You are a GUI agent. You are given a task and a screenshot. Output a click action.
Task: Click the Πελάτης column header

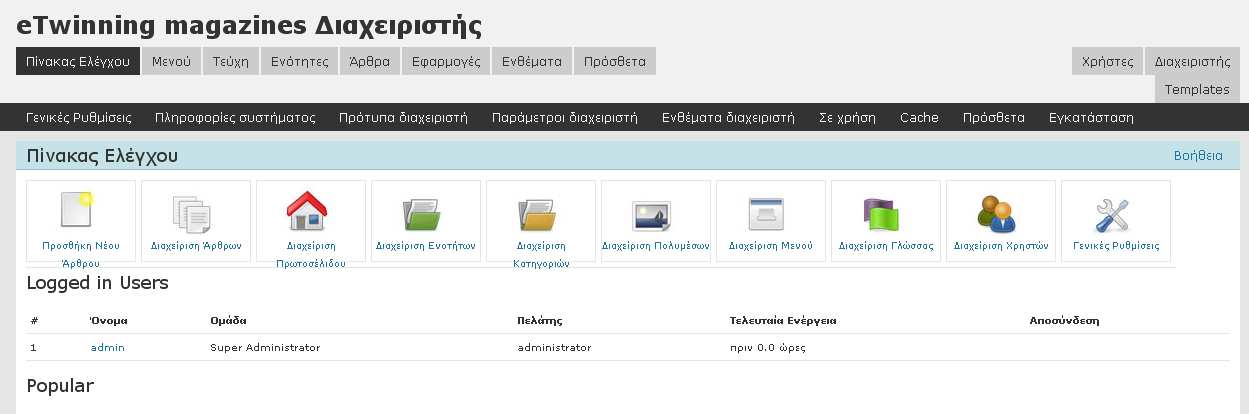point(540,321)
